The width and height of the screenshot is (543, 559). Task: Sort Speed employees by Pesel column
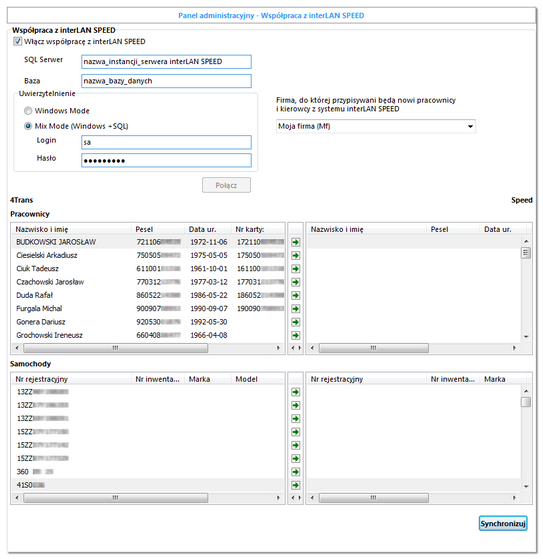[x=453, y=229]
